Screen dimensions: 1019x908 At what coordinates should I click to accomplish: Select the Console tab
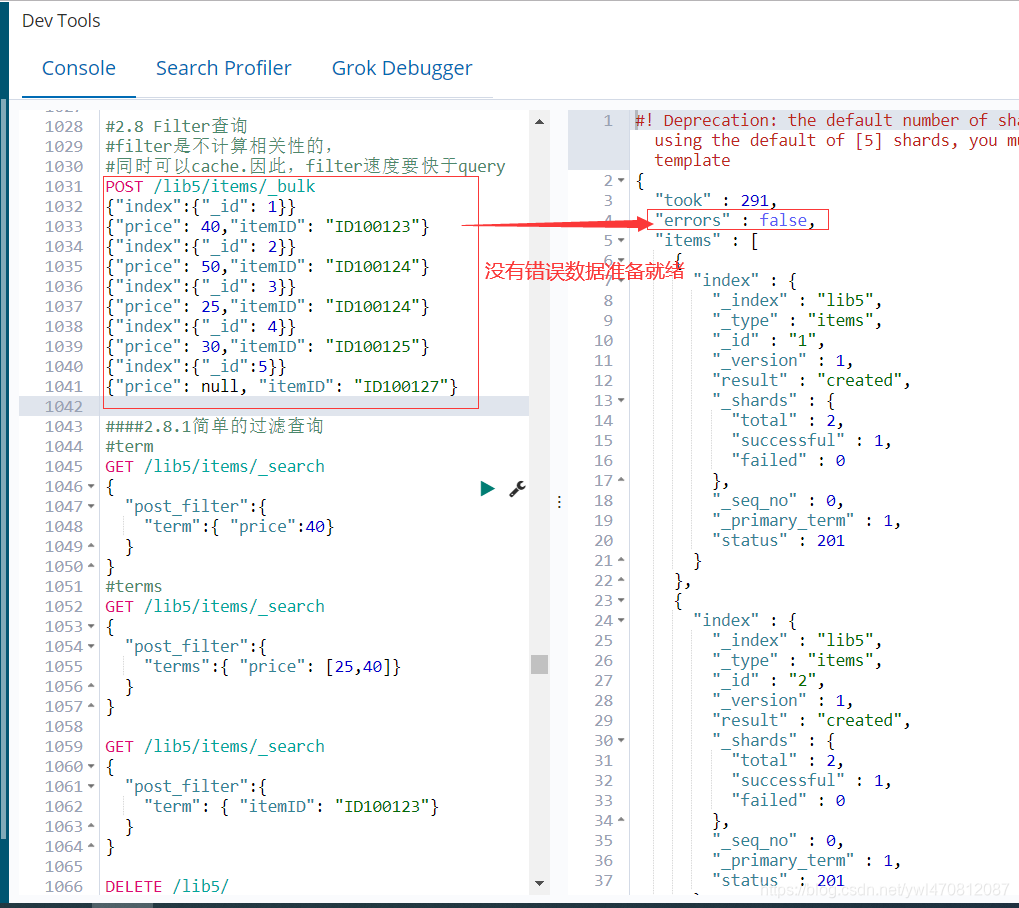(78, 68)
